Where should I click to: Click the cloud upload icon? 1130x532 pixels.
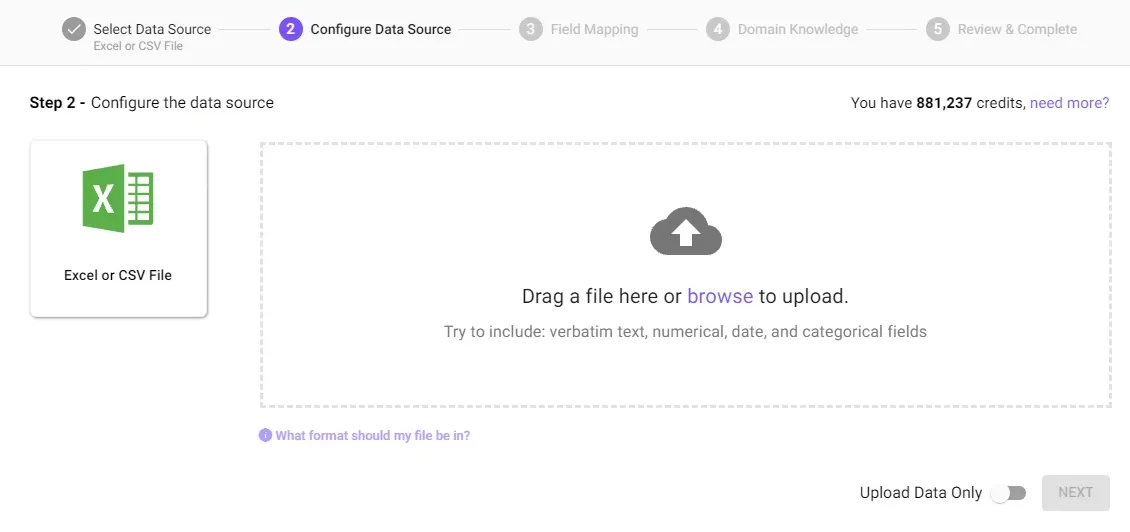point(685,231)
